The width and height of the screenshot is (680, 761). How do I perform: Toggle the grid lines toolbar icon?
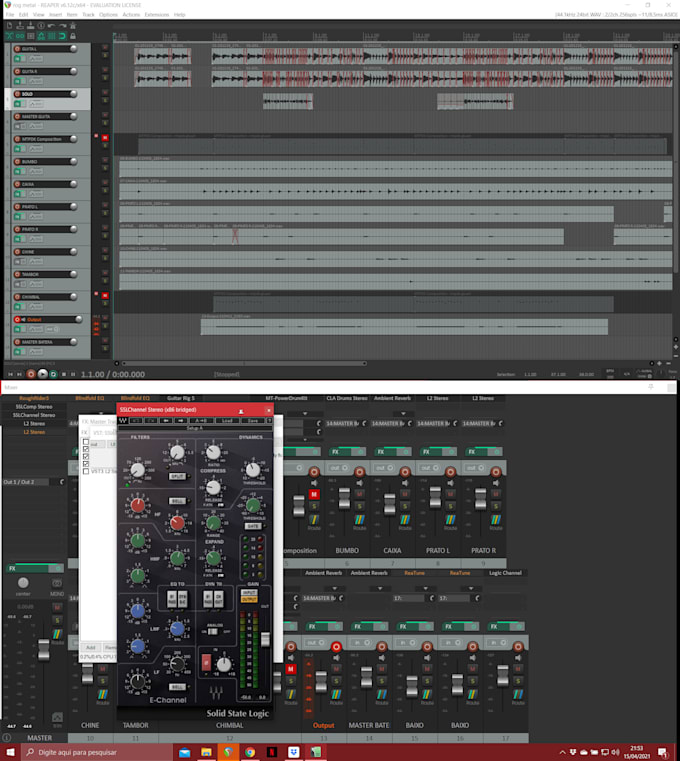pyautogui.click(x=51, y=36)
